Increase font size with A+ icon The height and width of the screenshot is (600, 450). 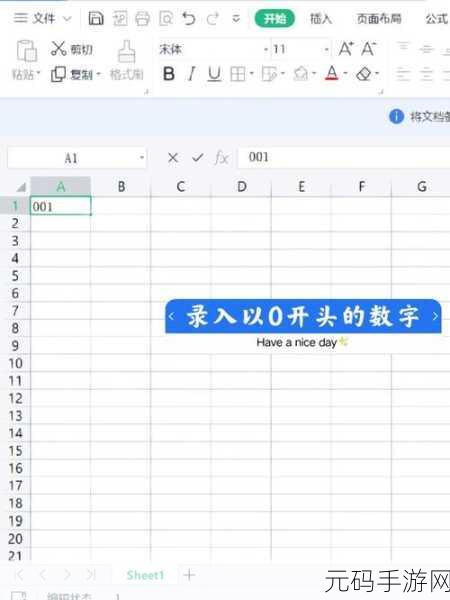(346, 49)
